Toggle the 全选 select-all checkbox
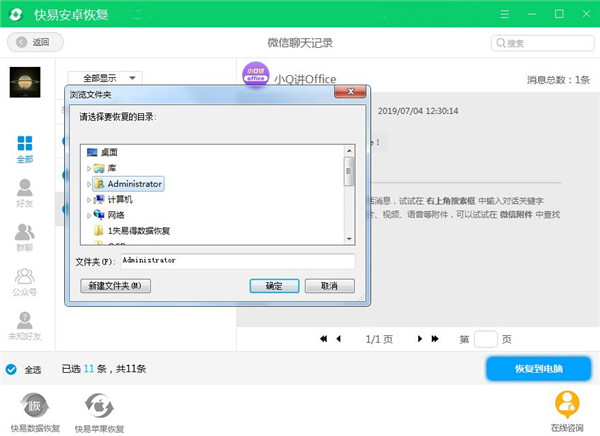The height and width of the screenshot is (436, 600). point(11,369)
